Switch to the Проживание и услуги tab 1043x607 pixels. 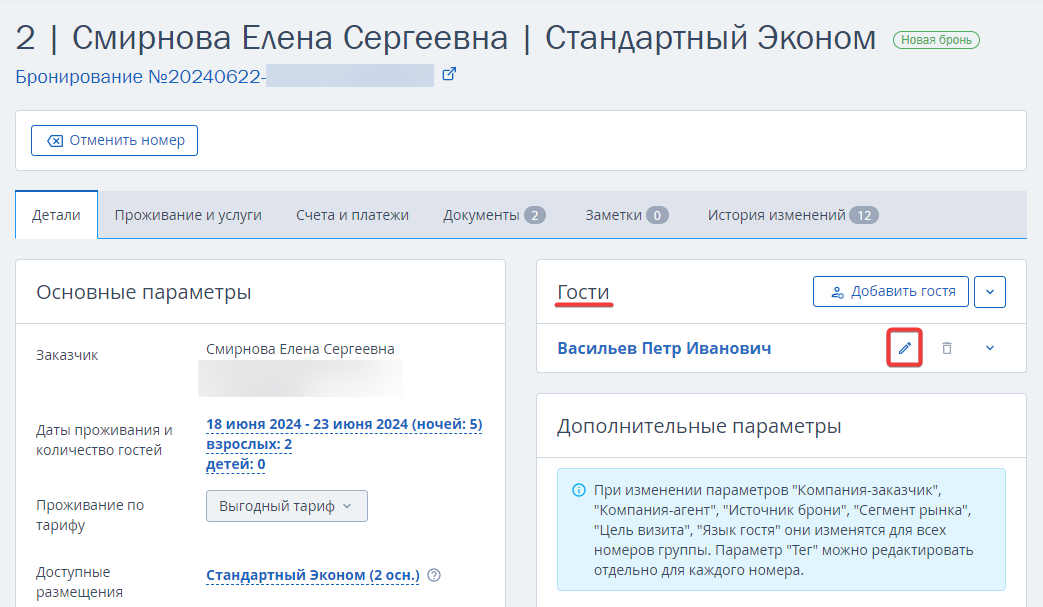pos(188,215)
